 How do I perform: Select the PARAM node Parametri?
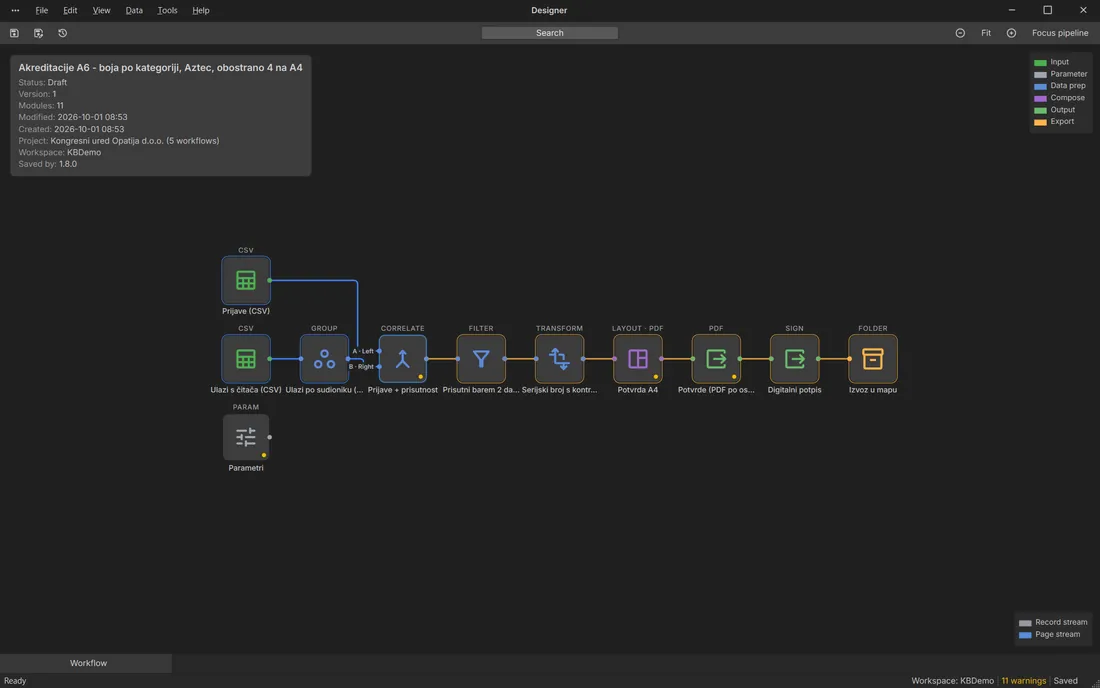click(246, 437)
